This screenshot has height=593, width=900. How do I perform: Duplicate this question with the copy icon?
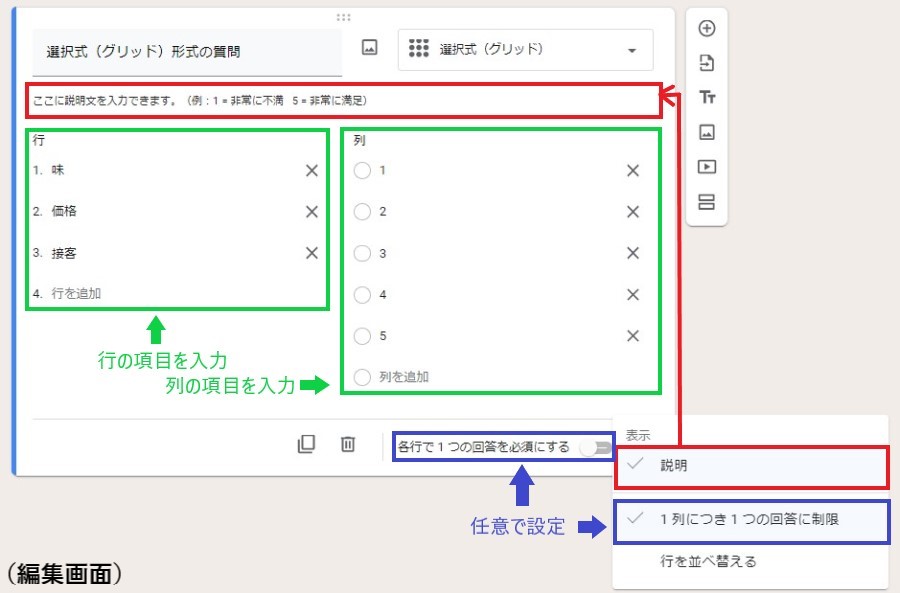click(307, 445)
